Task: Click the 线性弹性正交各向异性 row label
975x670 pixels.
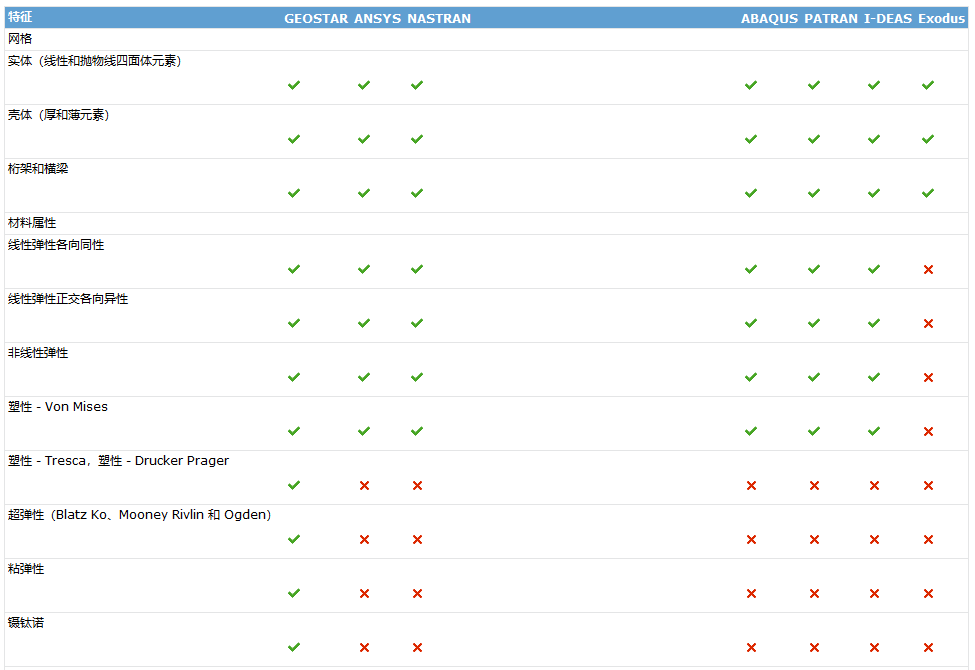Action: pyautogui.click(x=68, y=299)
